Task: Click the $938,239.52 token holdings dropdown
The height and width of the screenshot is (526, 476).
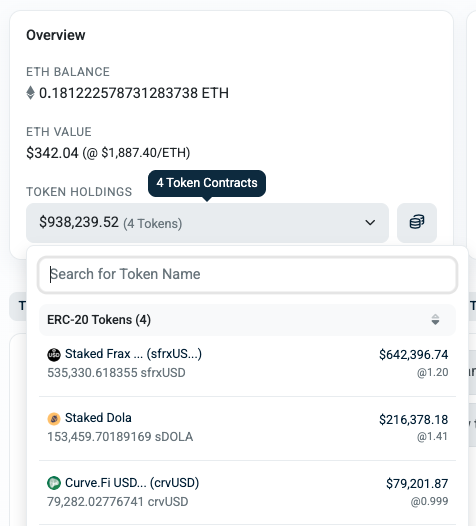Action: click(x=207, y=223)
